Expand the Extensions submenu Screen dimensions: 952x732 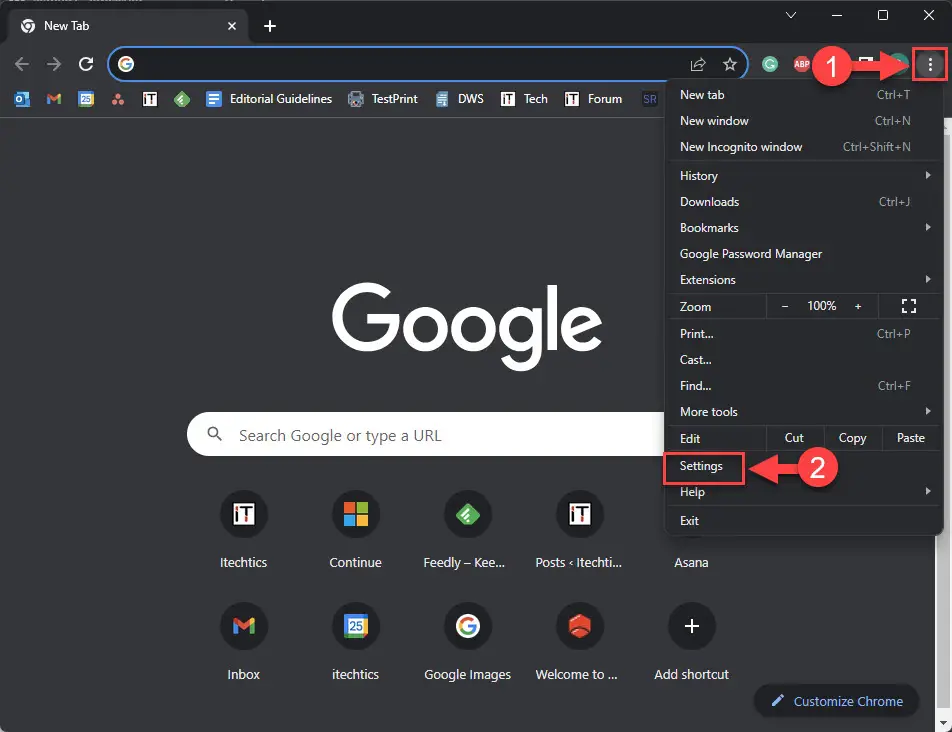(805, 280)
